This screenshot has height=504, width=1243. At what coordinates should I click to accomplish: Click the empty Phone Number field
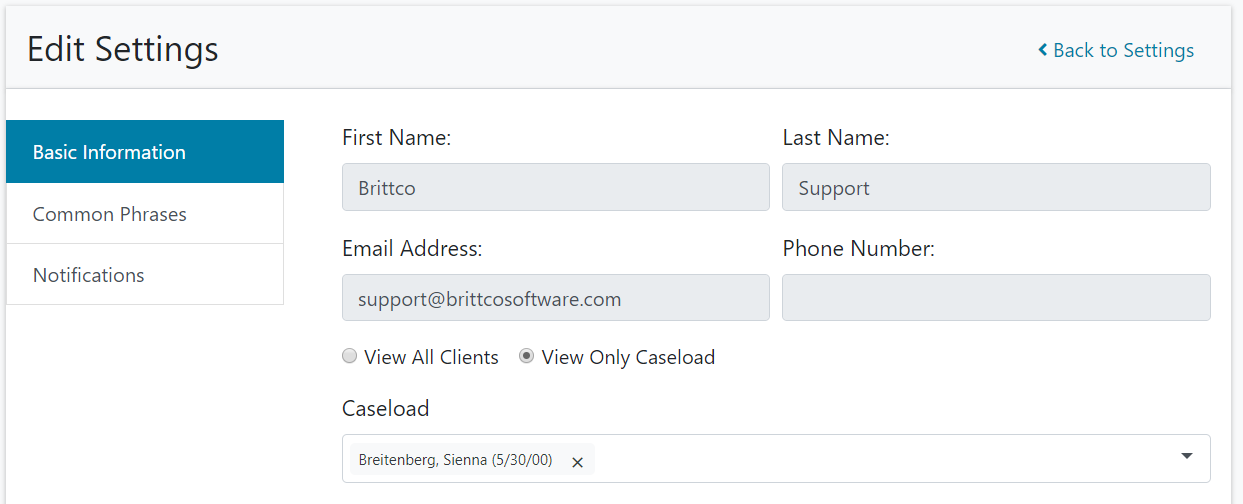click(996, 298)
